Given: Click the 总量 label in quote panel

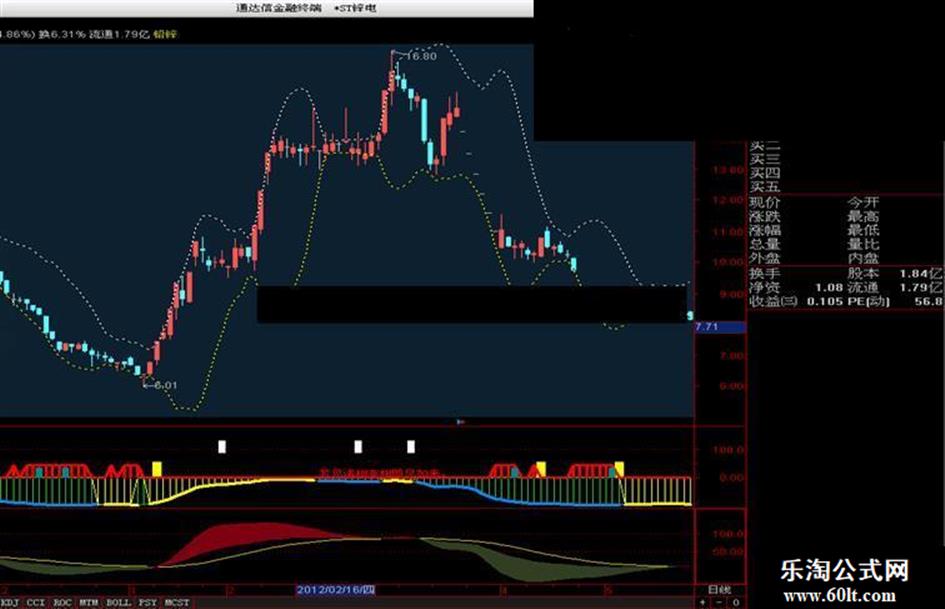Looking at the screenshot, I should click(x=764, y=244).
